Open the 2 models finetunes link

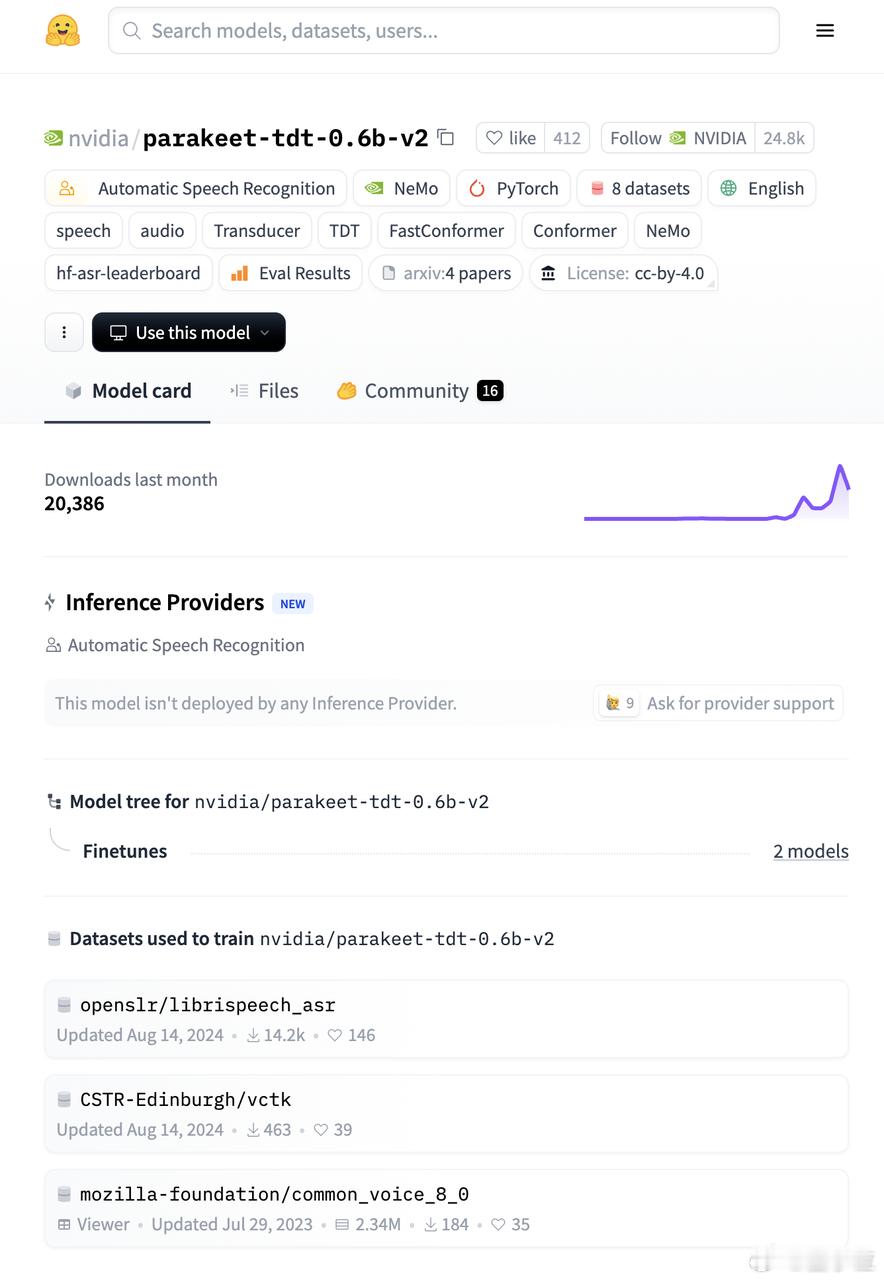coord(811,851)
